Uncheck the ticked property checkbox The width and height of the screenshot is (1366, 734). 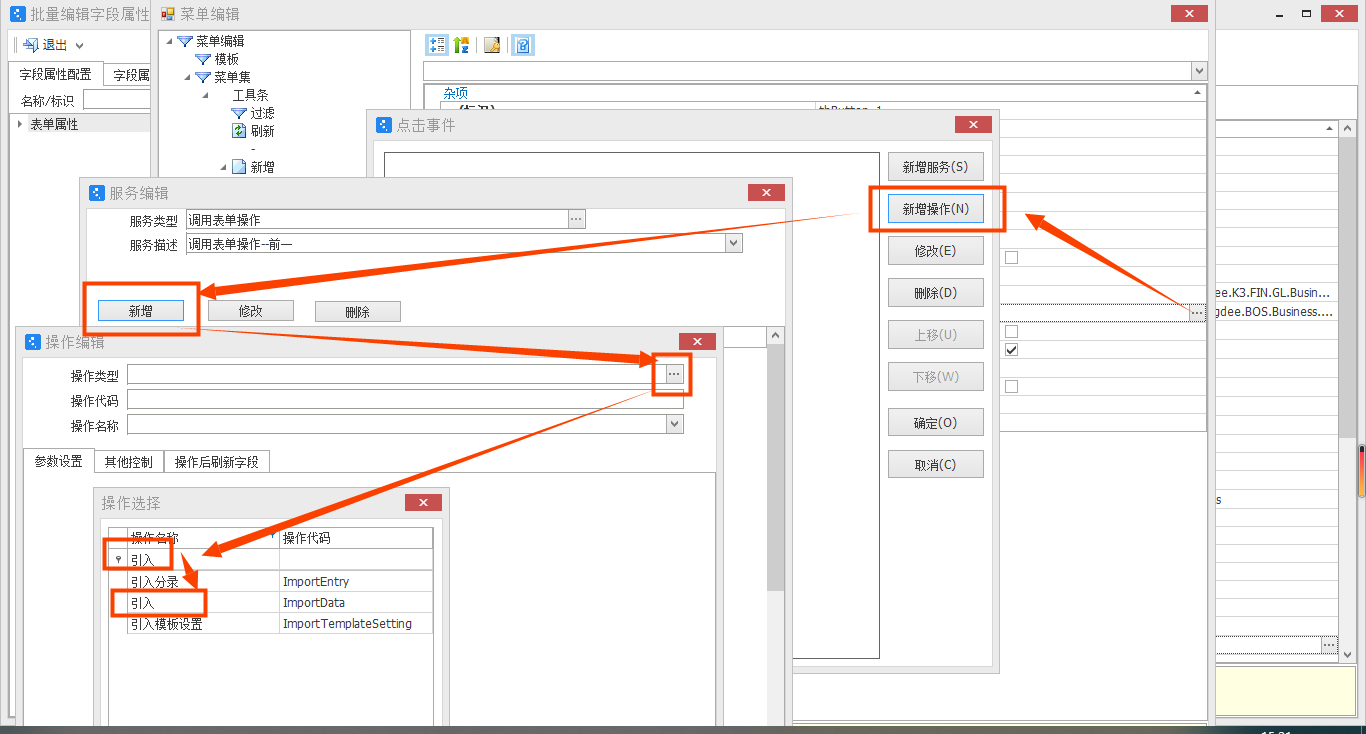(1011, 350)
